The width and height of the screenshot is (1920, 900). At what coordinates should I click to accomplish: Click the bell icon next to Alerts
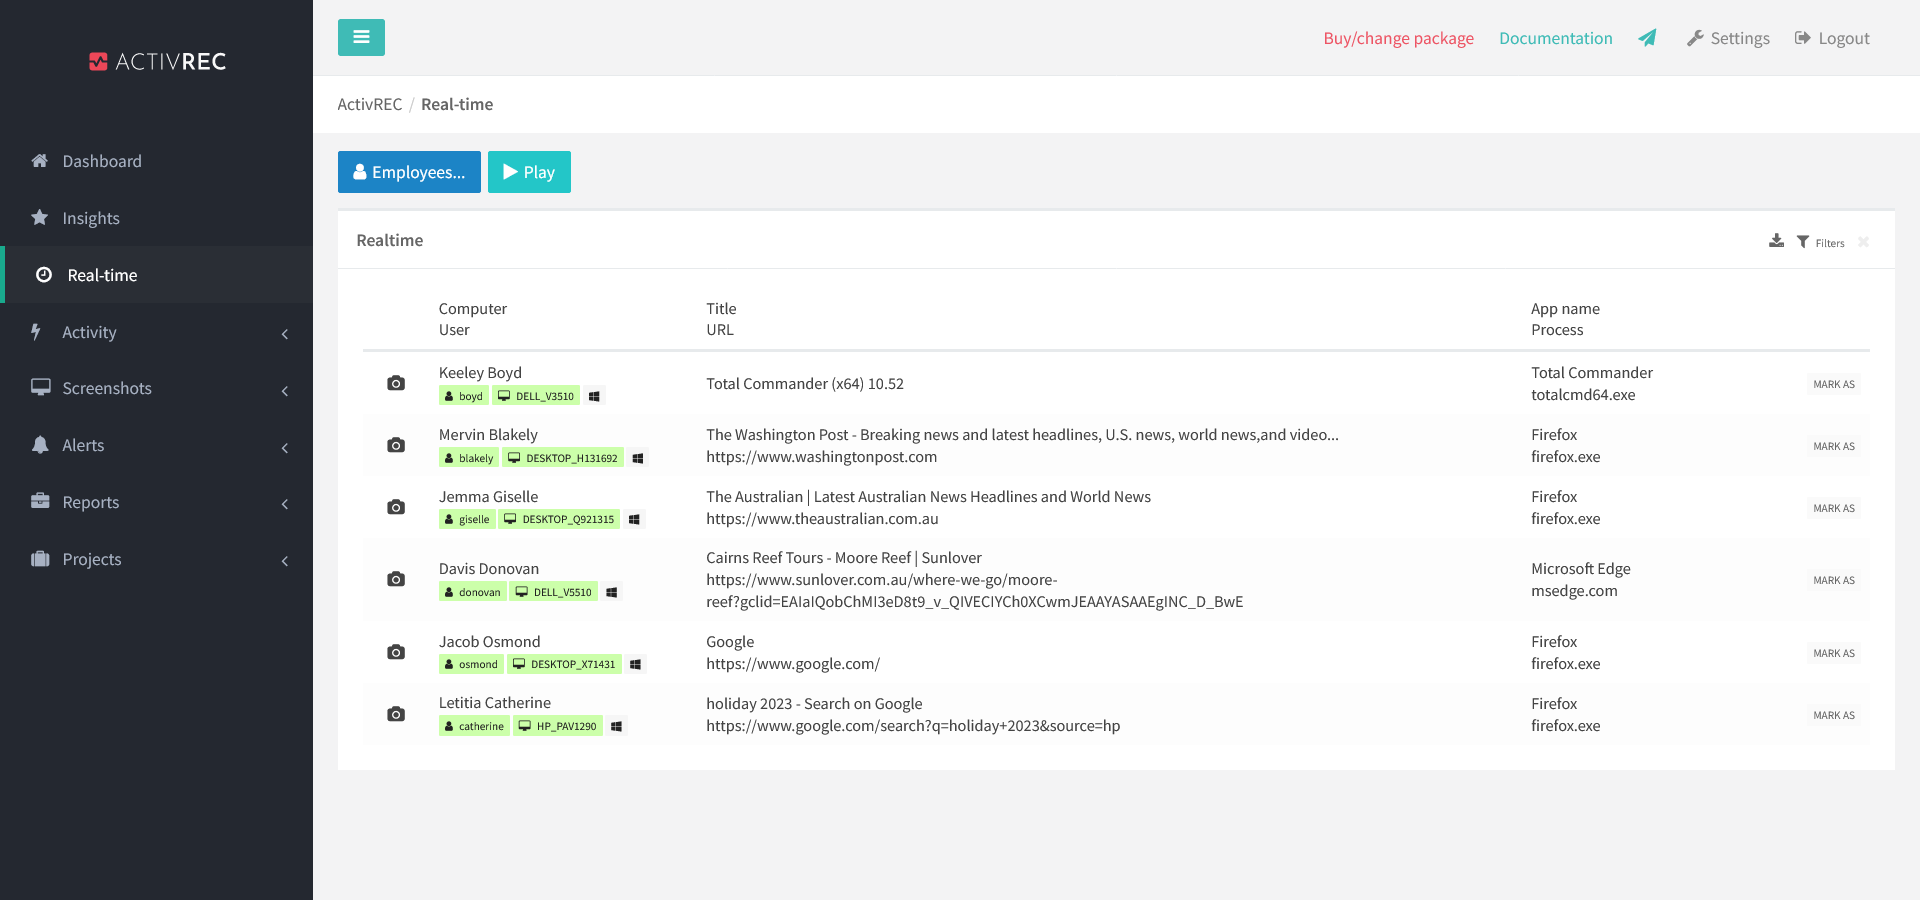[x=40, y=445]
